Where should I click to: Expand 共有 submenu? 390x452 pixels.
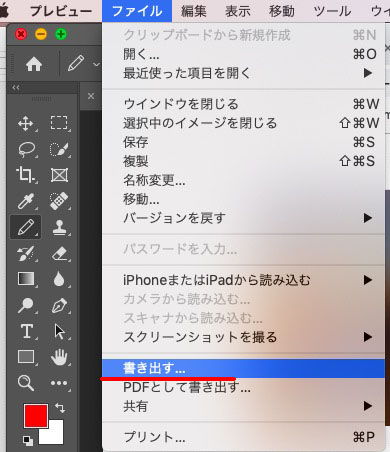coord(243,406)
